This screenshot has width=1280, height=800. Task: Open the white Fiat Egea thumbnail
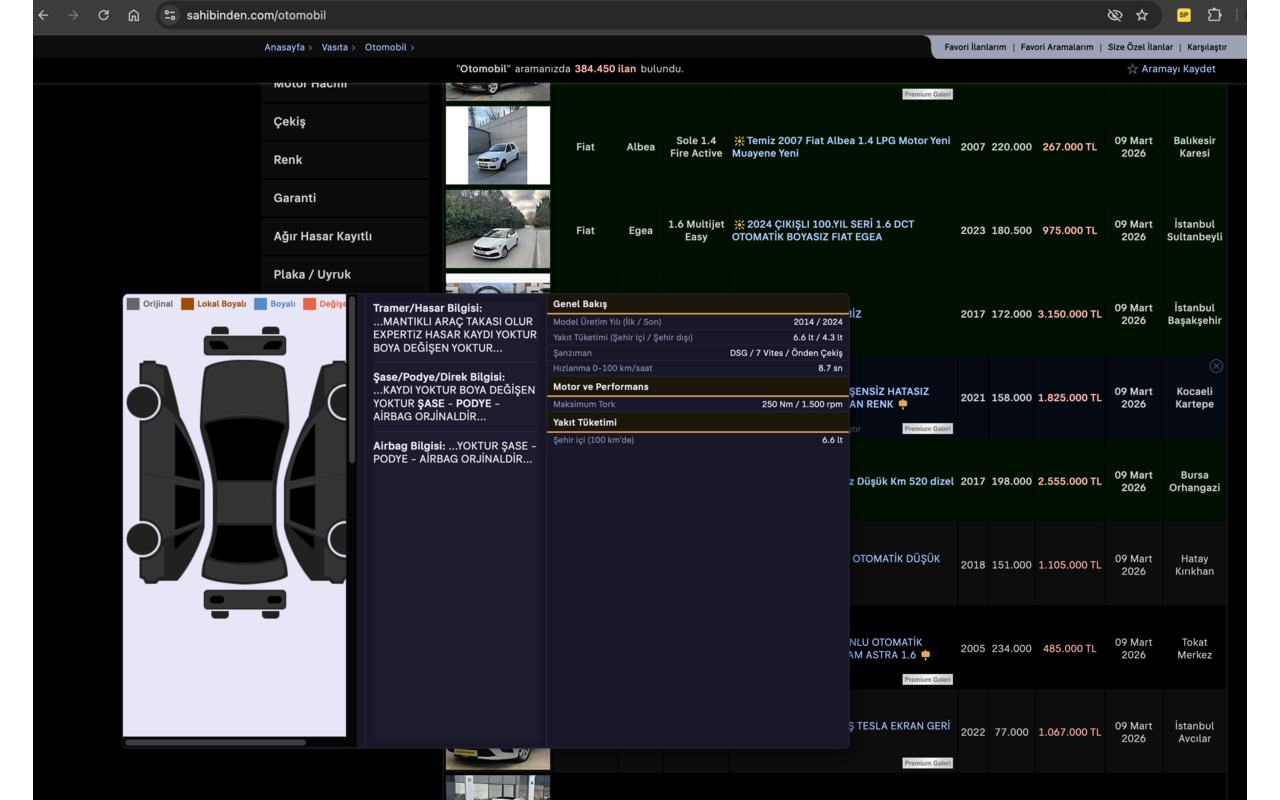tap(498, 230)
